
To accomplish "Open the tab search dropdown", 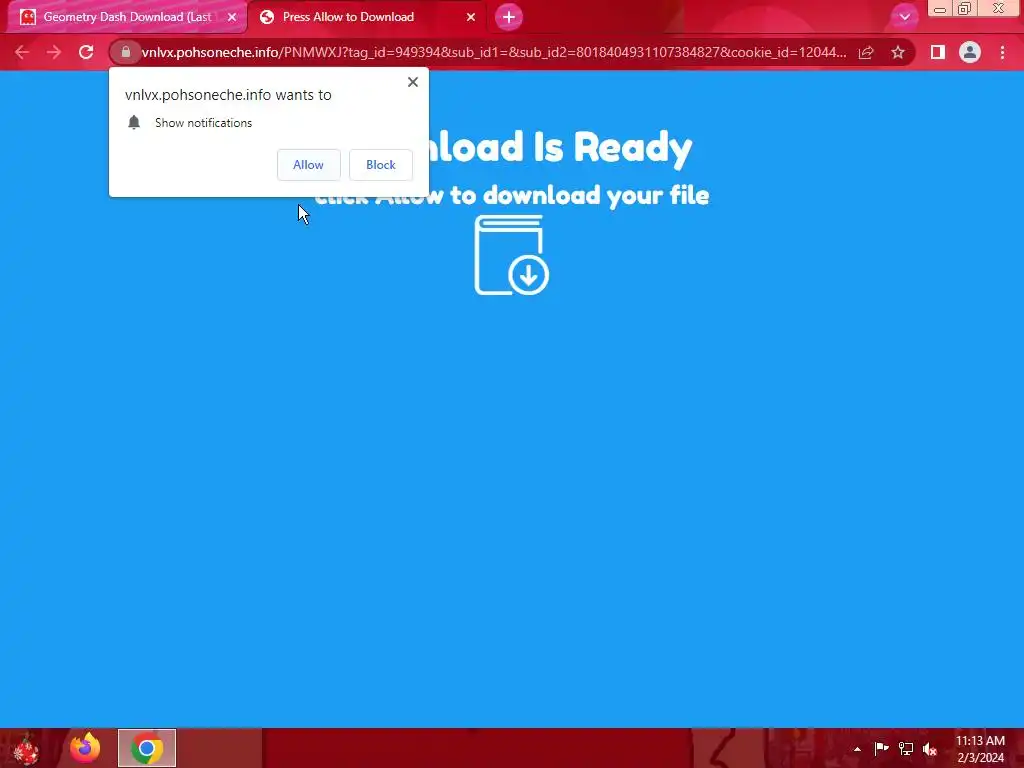I will tap(904, 17).
